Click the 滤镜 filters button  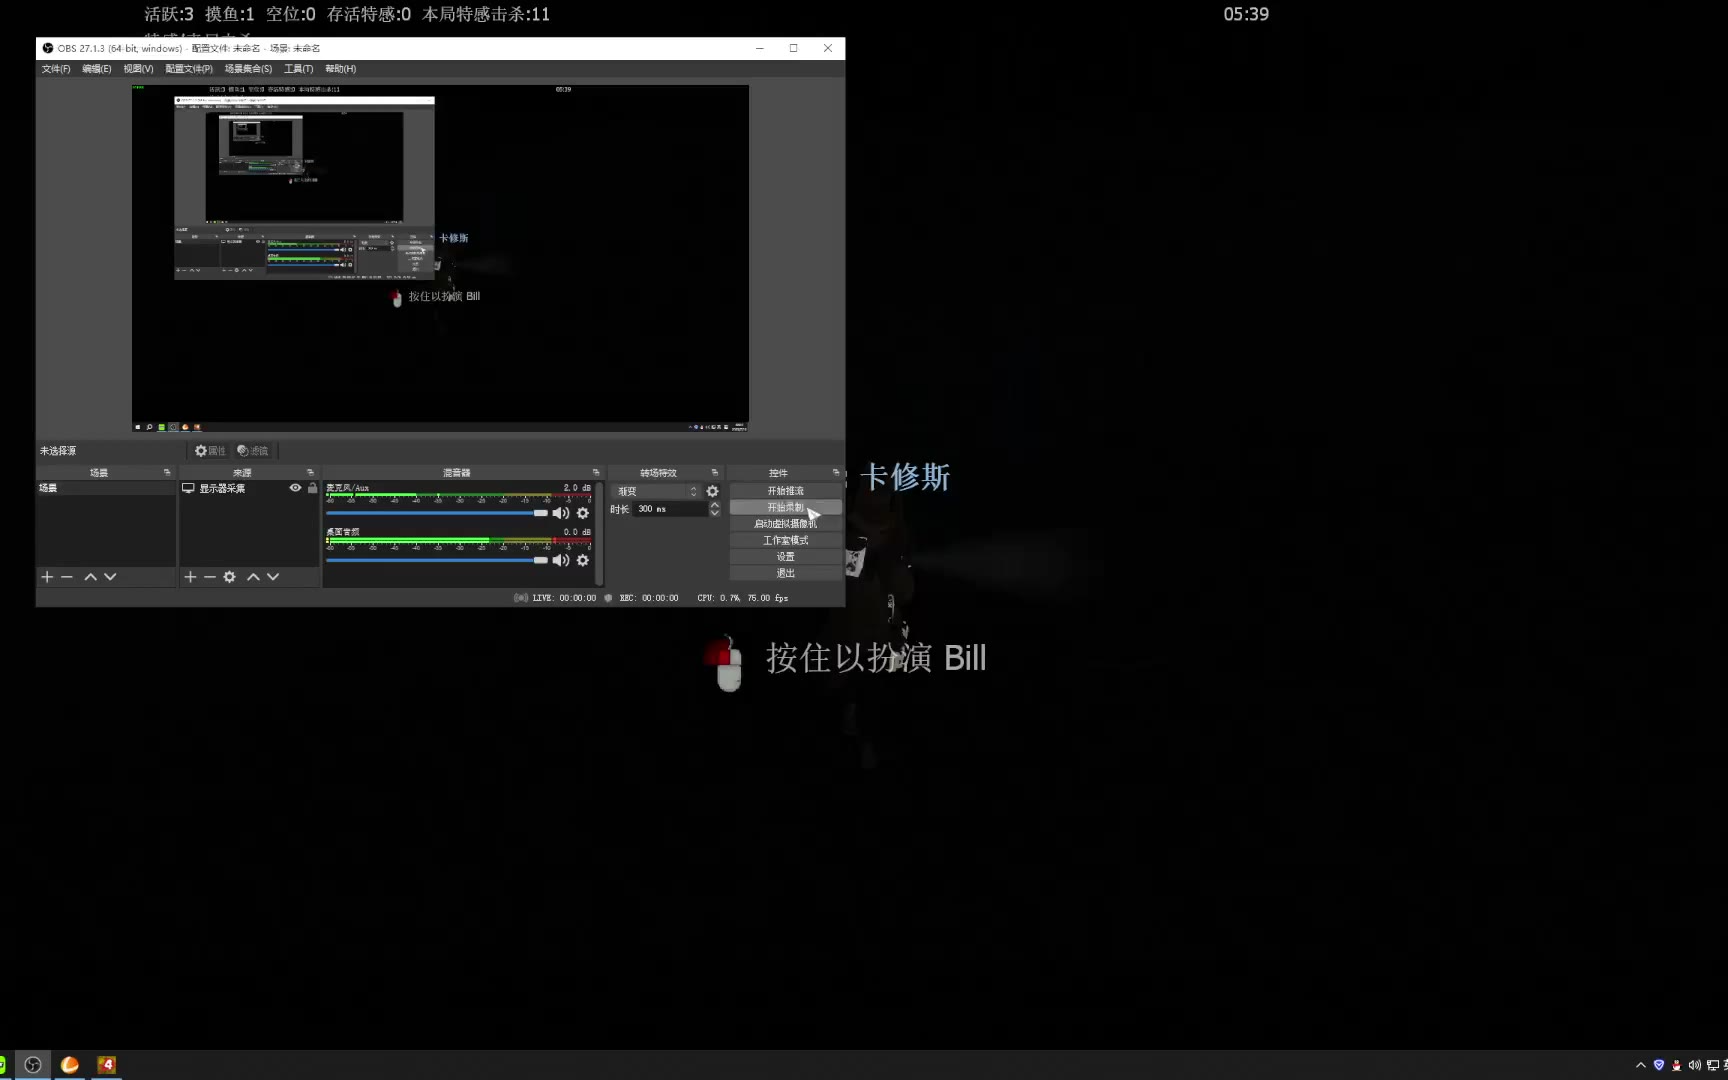[253, 451]
